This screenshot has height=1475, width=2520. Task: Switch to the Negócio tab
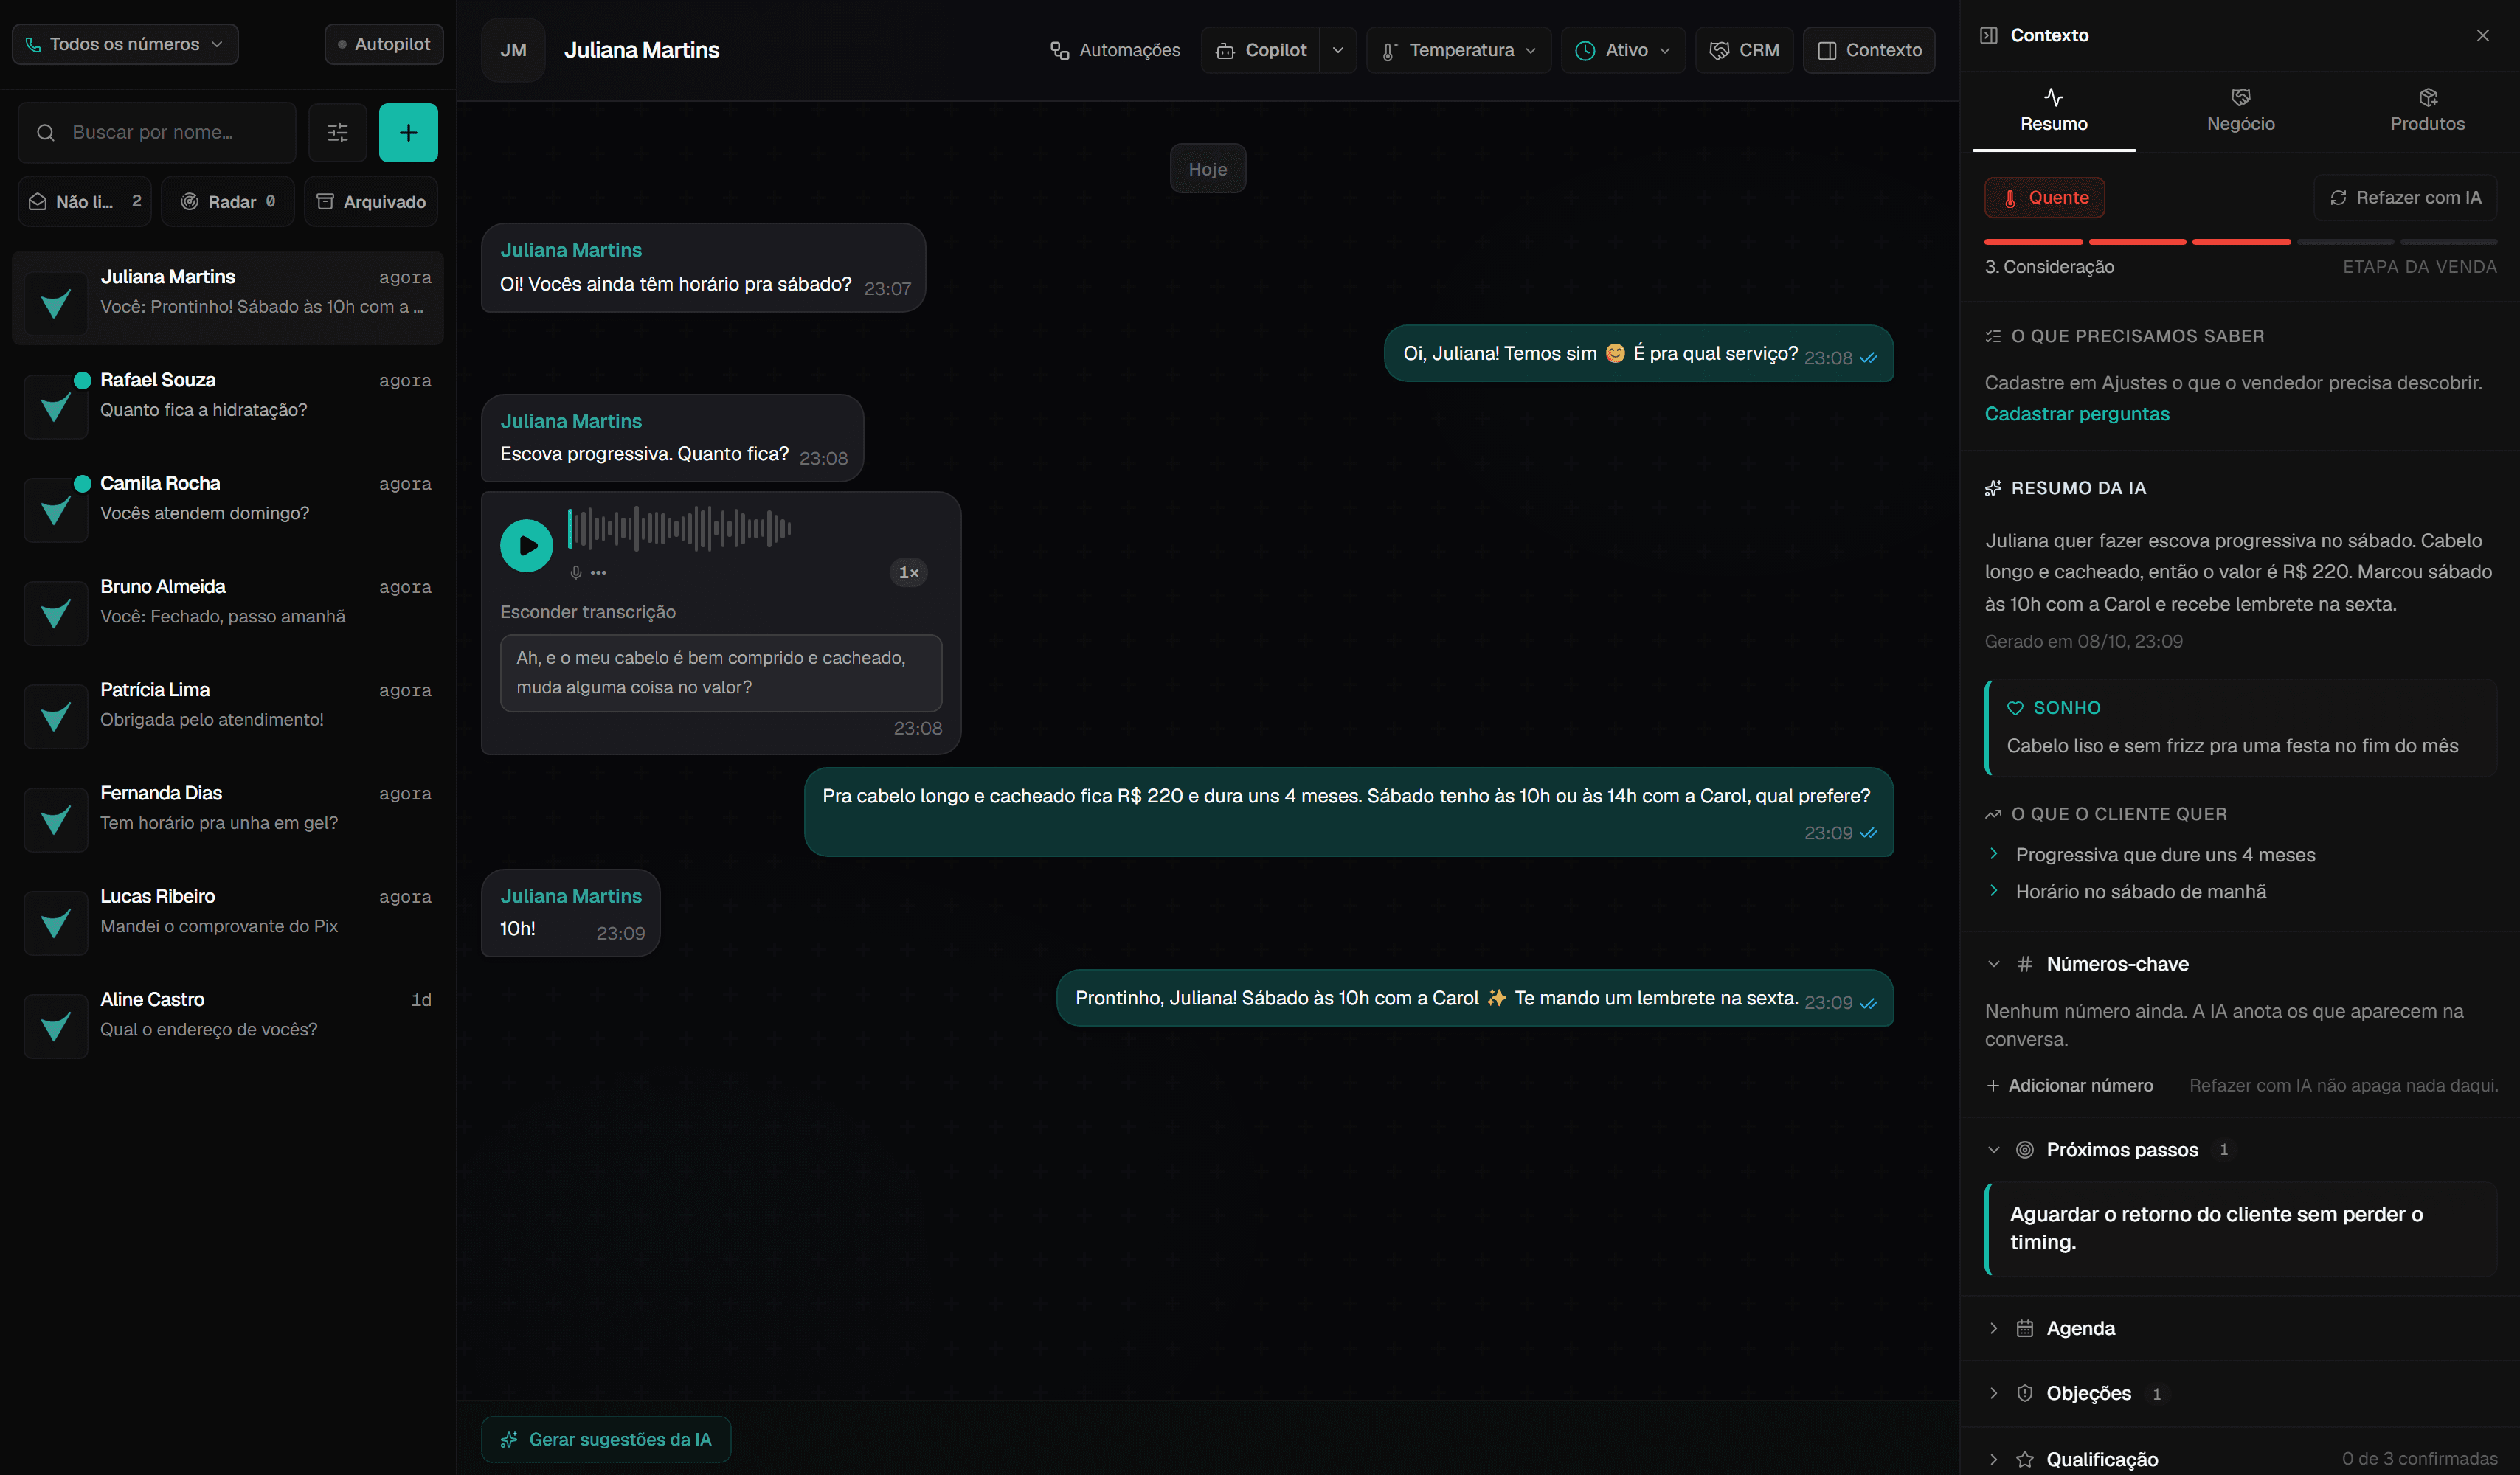[x=2240, y=111]
